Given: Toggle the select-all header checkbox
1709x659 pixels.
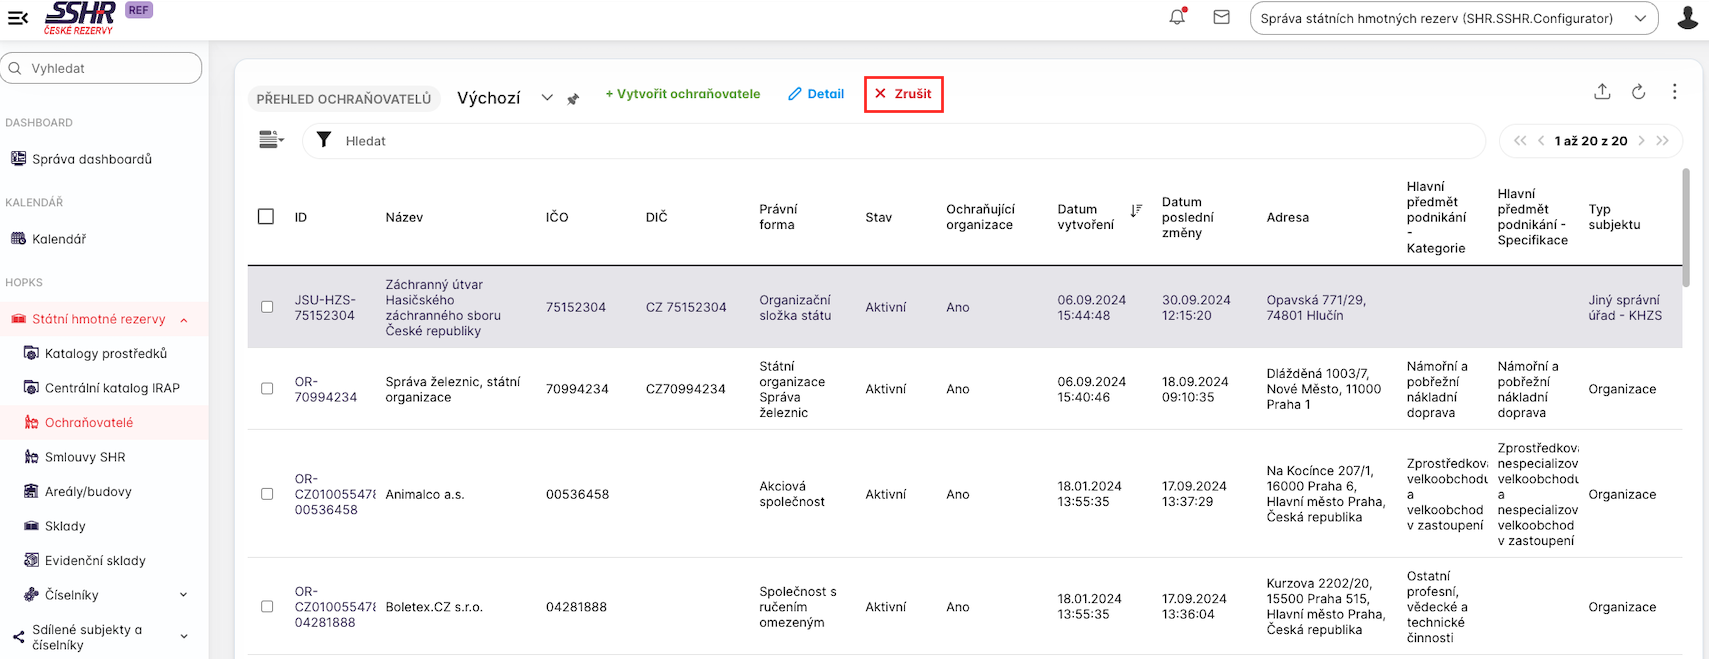Looking at the screenshot, I should (x=266, y=217).
